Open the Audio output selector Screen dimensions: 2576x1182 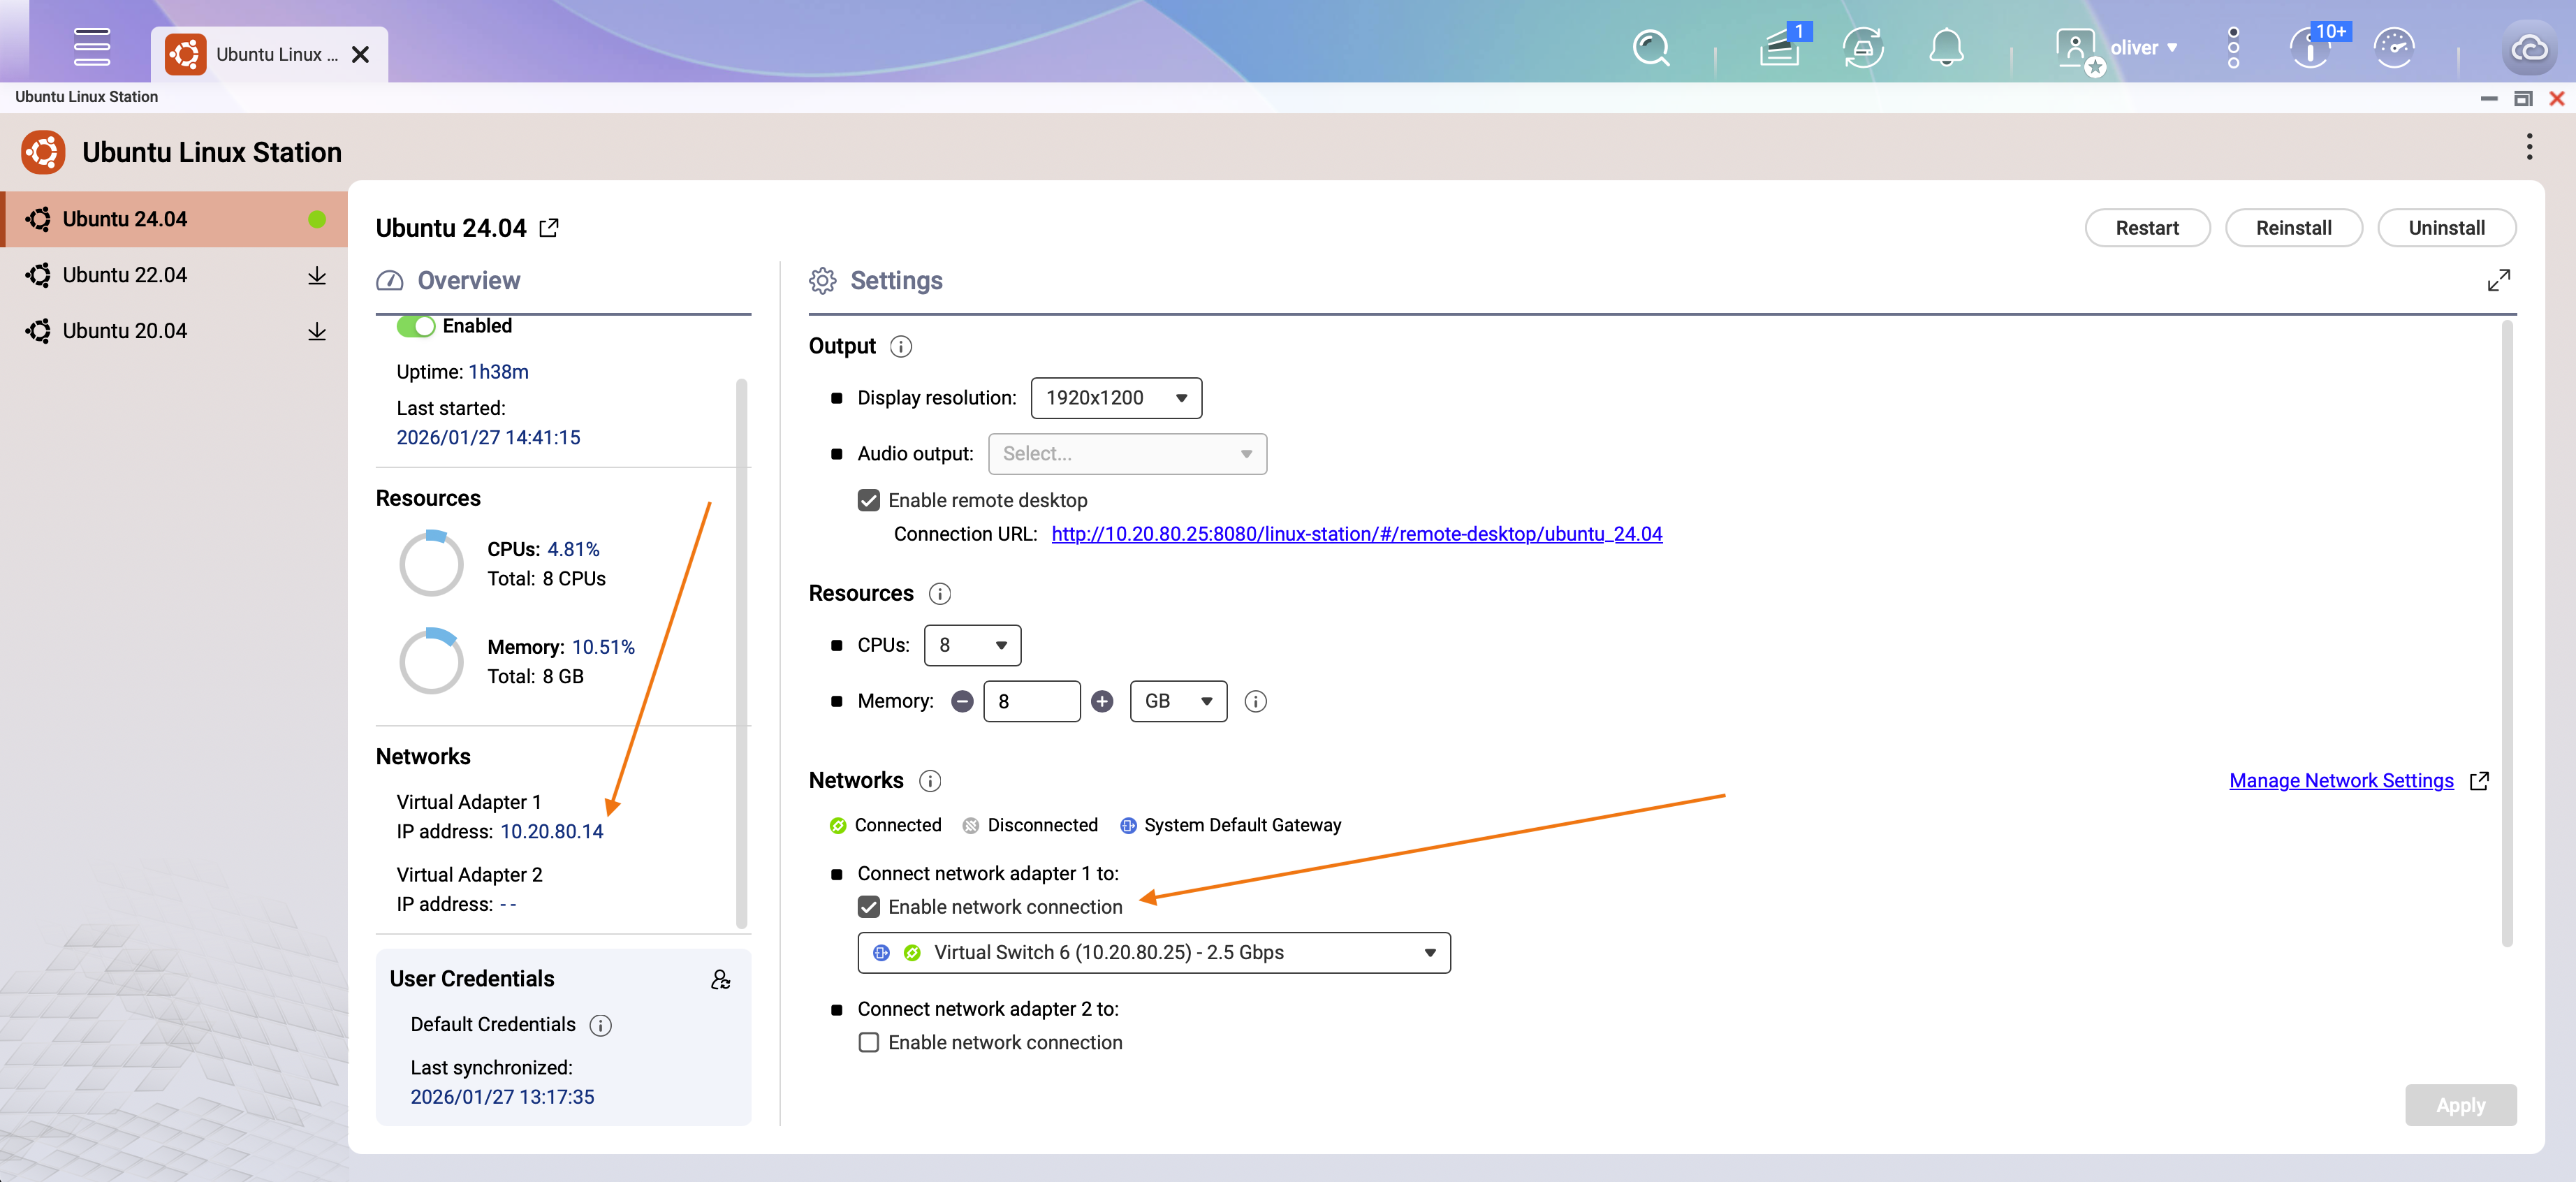[1127, 453]
